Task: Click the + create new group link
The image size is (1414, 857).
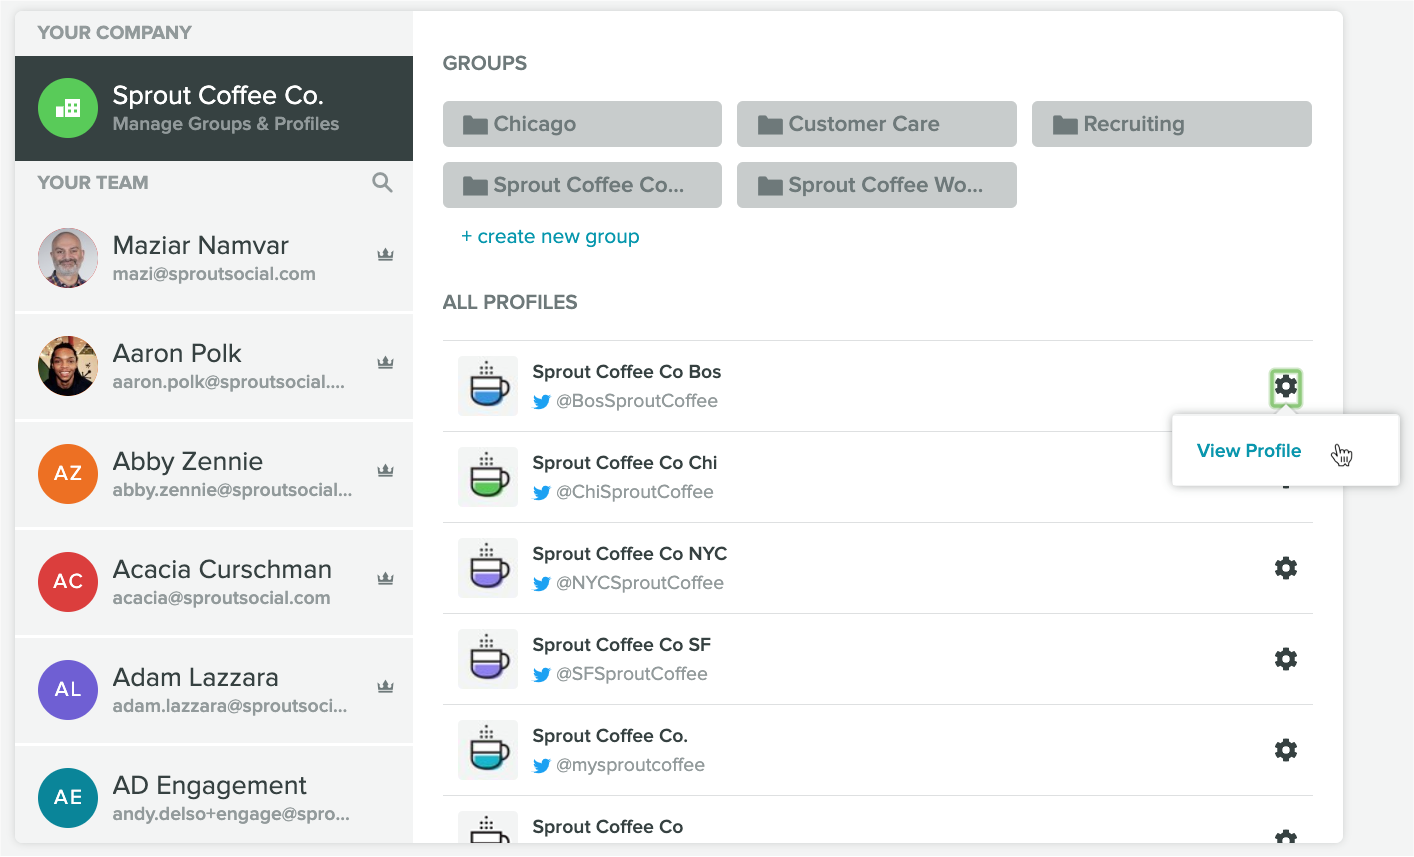Action: [x=550, y=237]
